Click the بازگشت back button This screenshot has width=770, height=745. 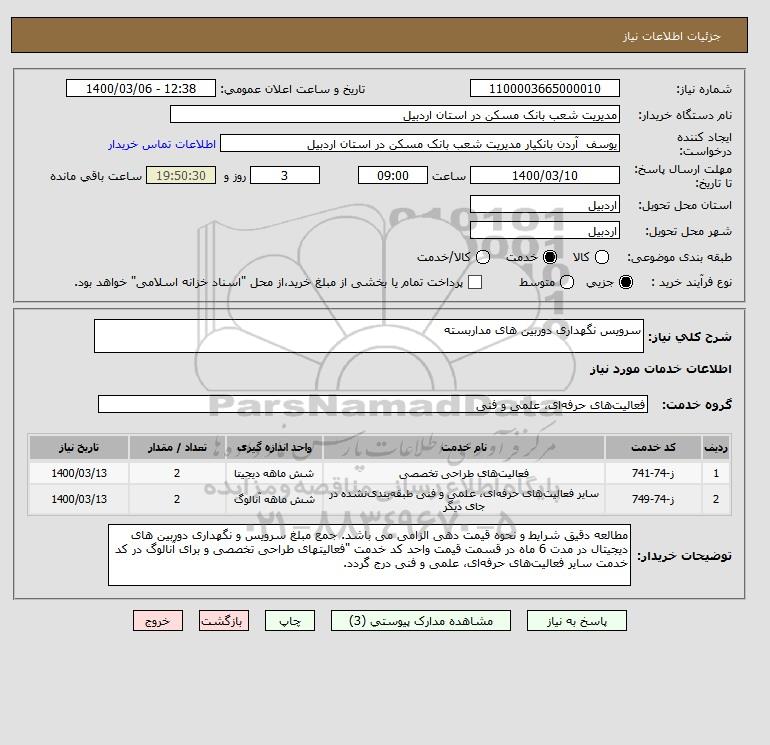[x=224, y=621]
